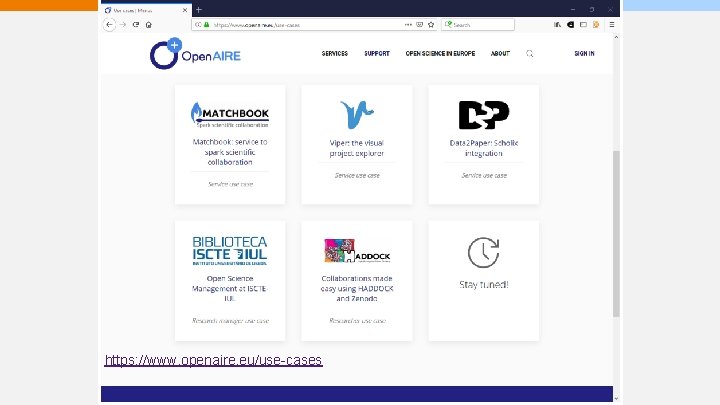
Task: Click the page vertical scrollbar thumb
Action: (616, 233)
